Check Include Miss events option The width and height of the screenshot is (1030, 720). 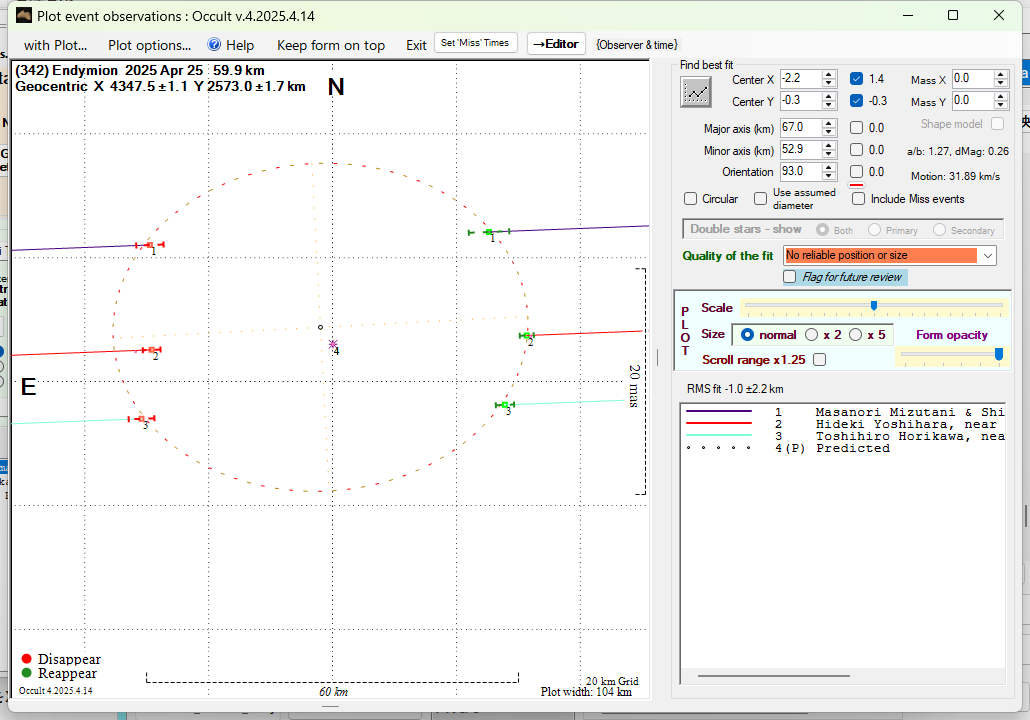coord(858,199)
